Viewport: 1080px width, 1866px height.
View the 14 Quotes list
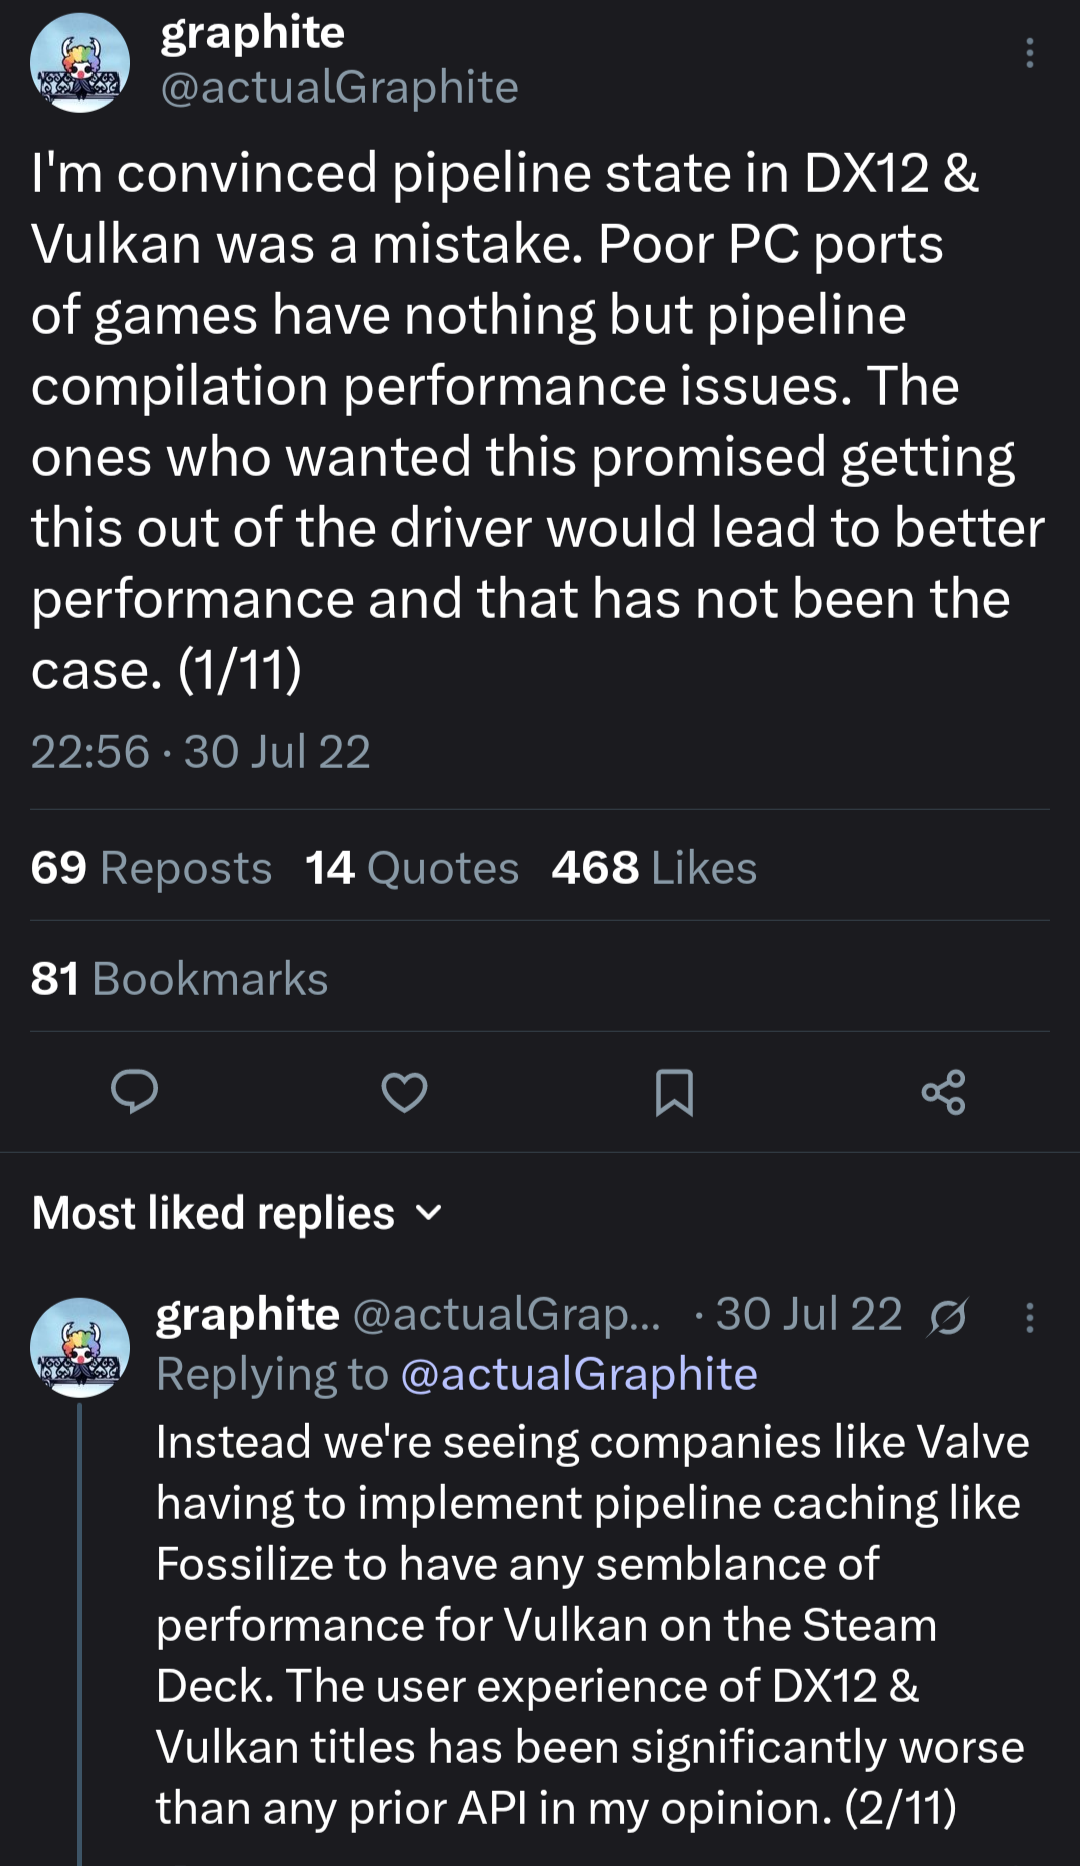pos(412,867)
